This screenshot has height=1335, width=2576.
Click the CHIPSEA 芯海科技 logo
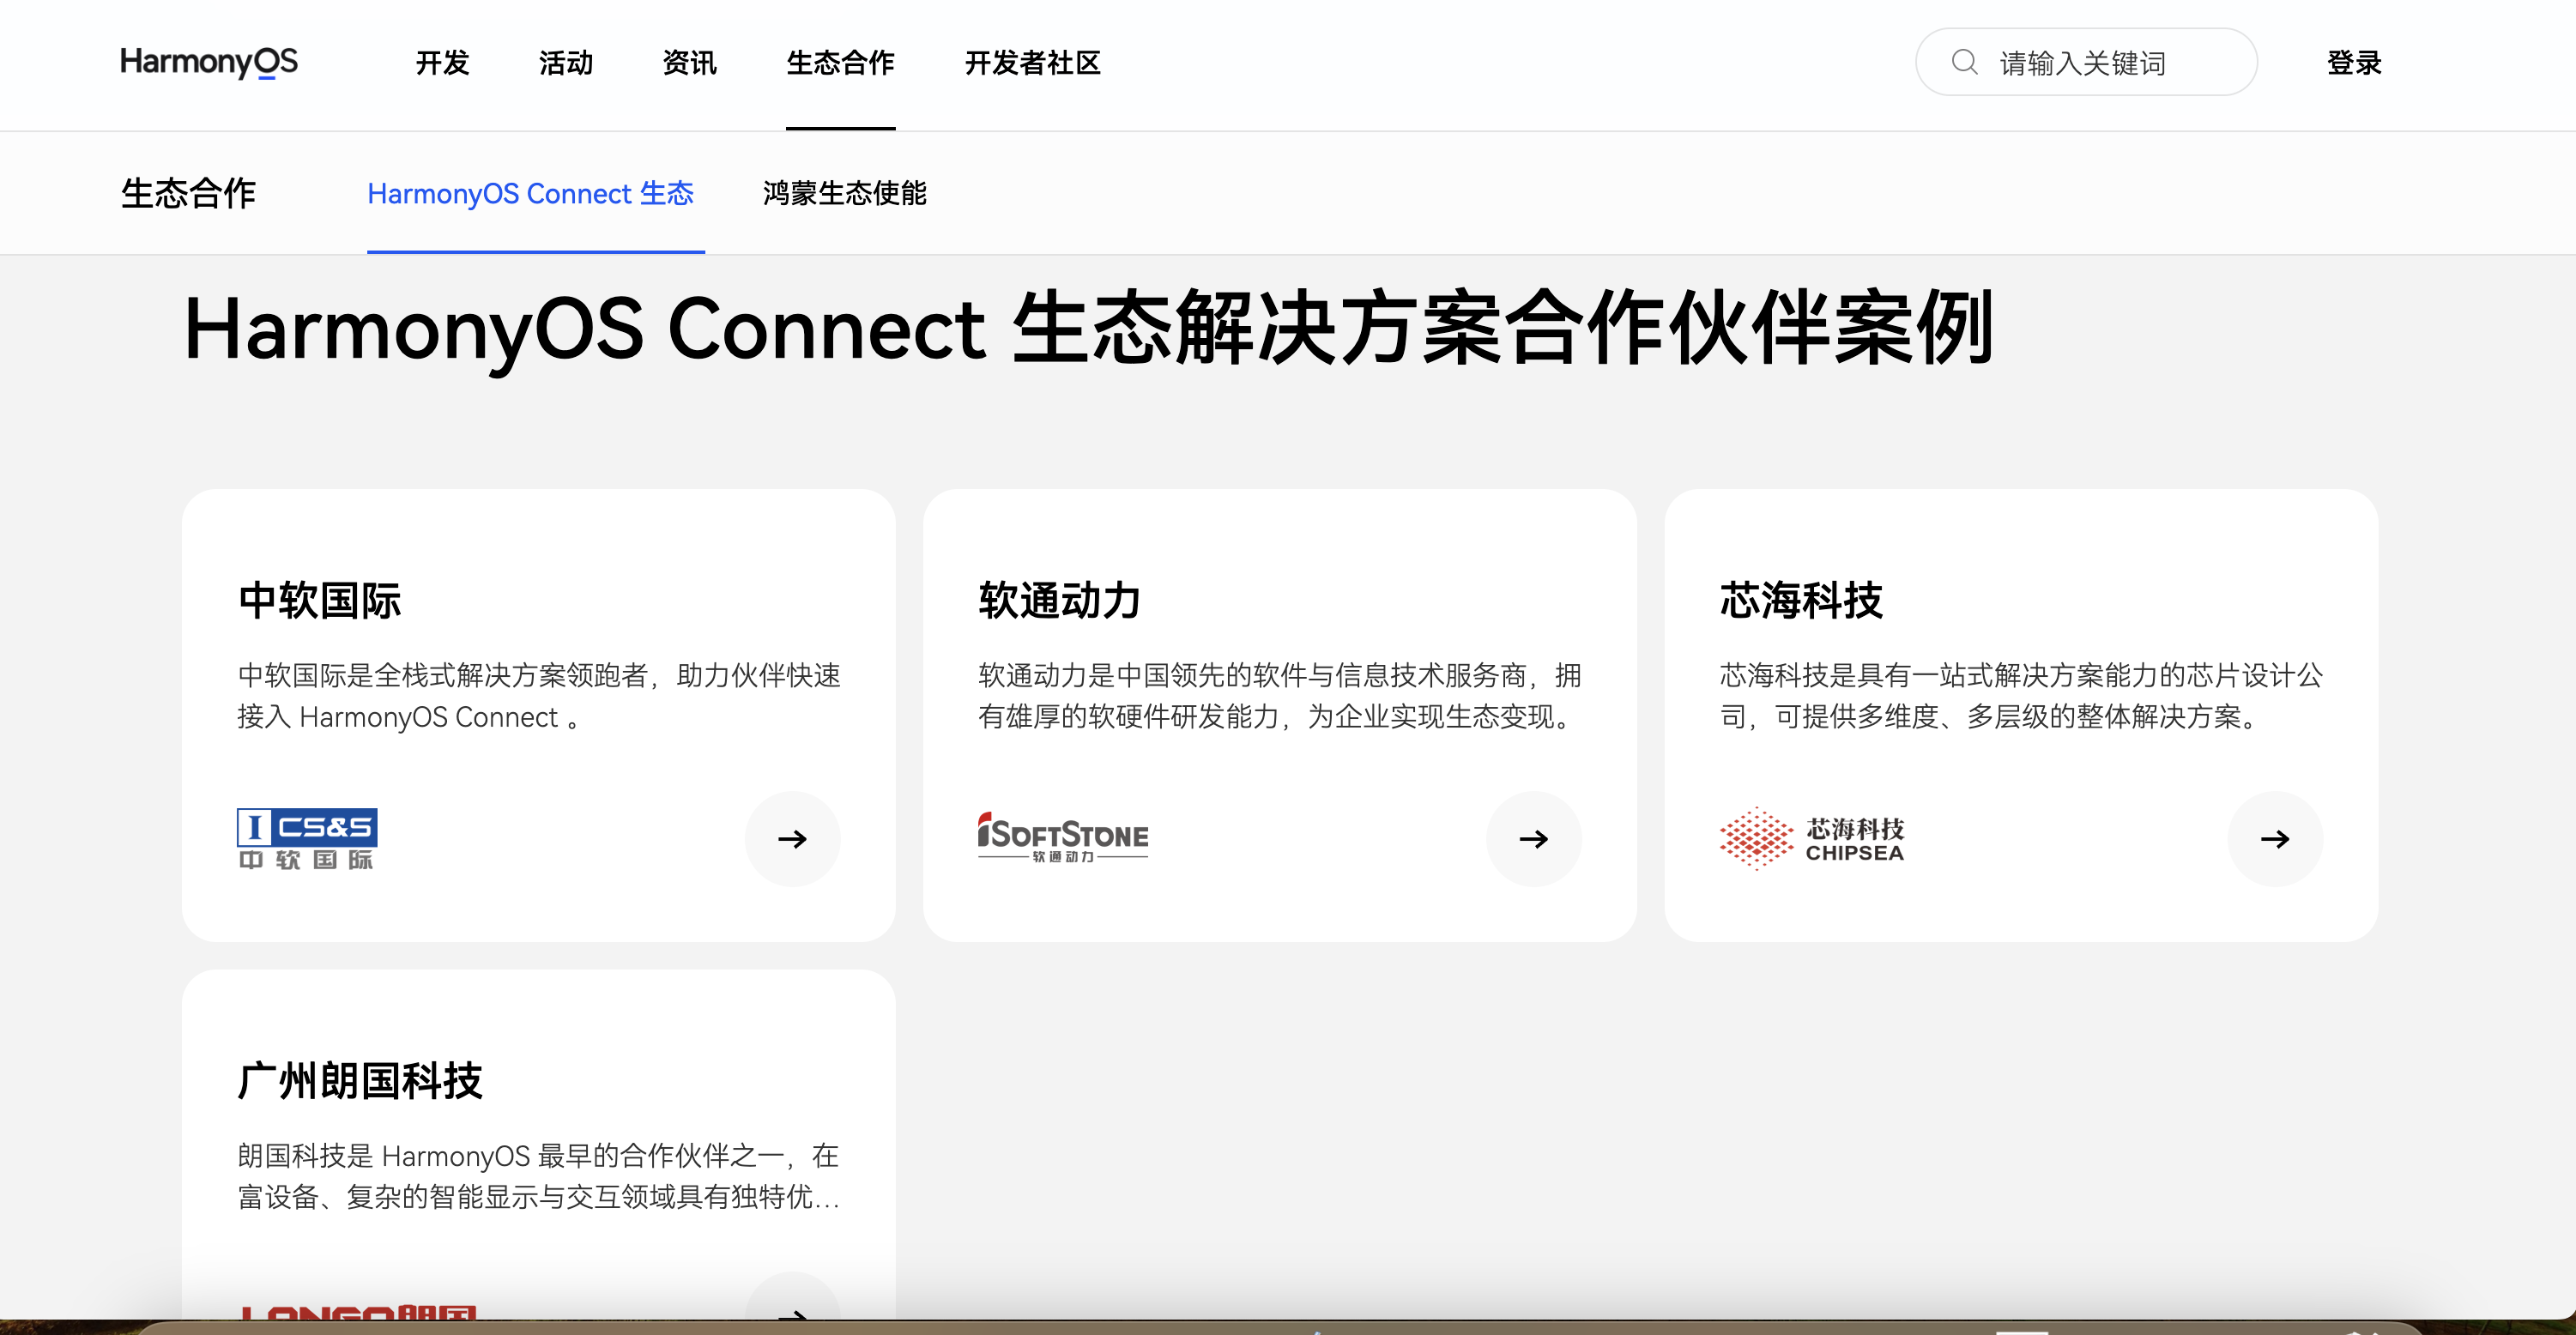coord(1812,838)
